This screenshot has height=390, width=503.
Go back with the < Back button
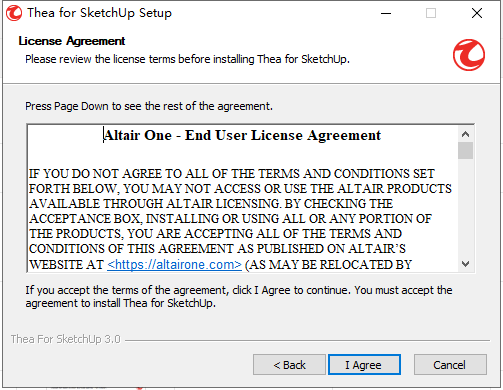coord(289,365)
